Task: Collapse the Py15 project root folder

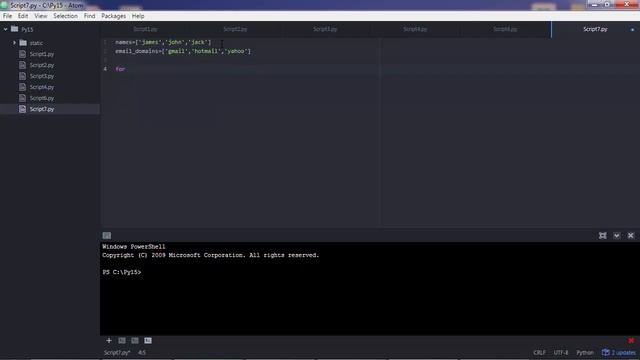Action: point(6,29)
